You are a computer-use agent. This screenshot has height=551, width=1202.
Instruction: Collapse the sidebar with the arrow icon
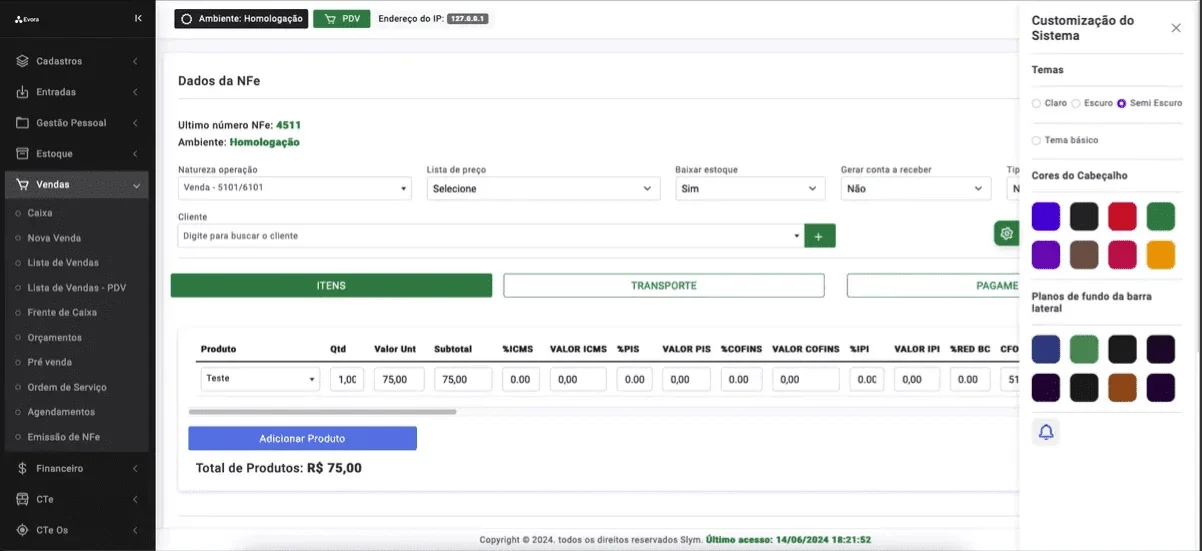[138, 18]
